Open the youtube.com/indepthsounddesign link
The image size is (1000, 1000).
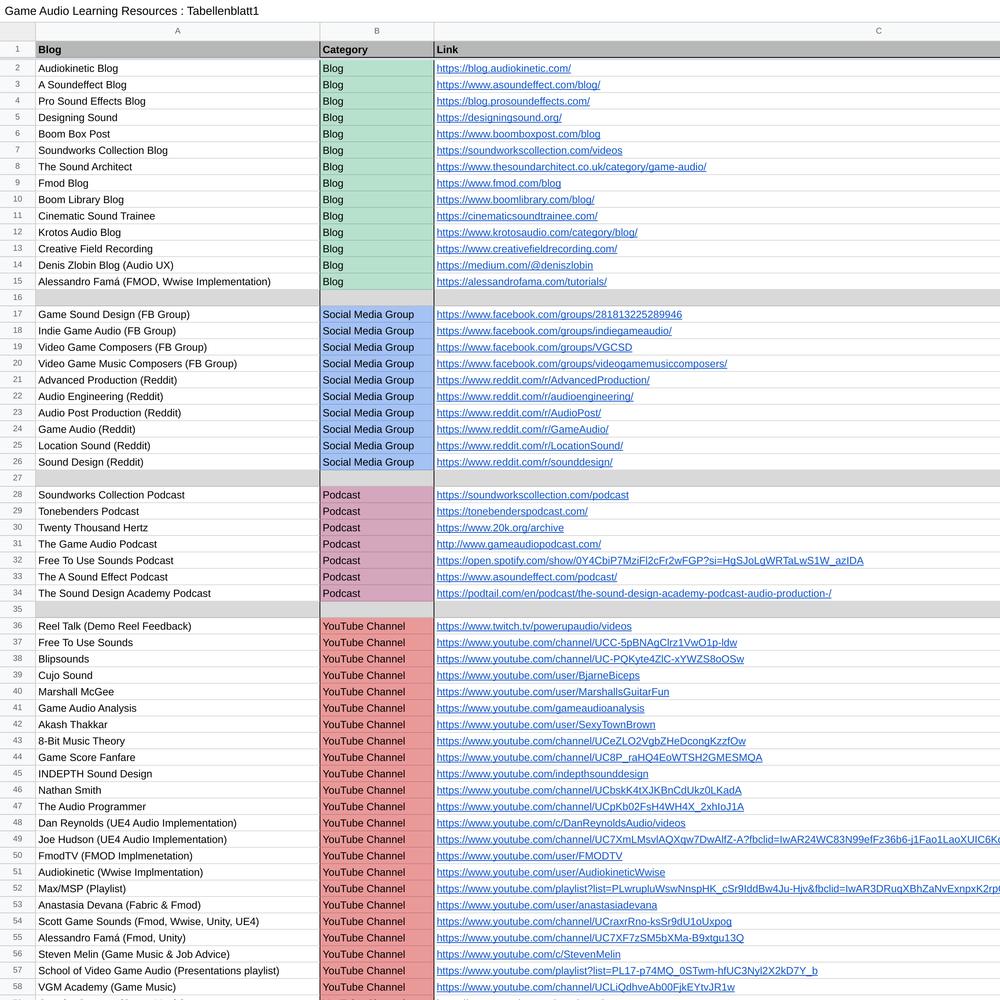(542, 774)
